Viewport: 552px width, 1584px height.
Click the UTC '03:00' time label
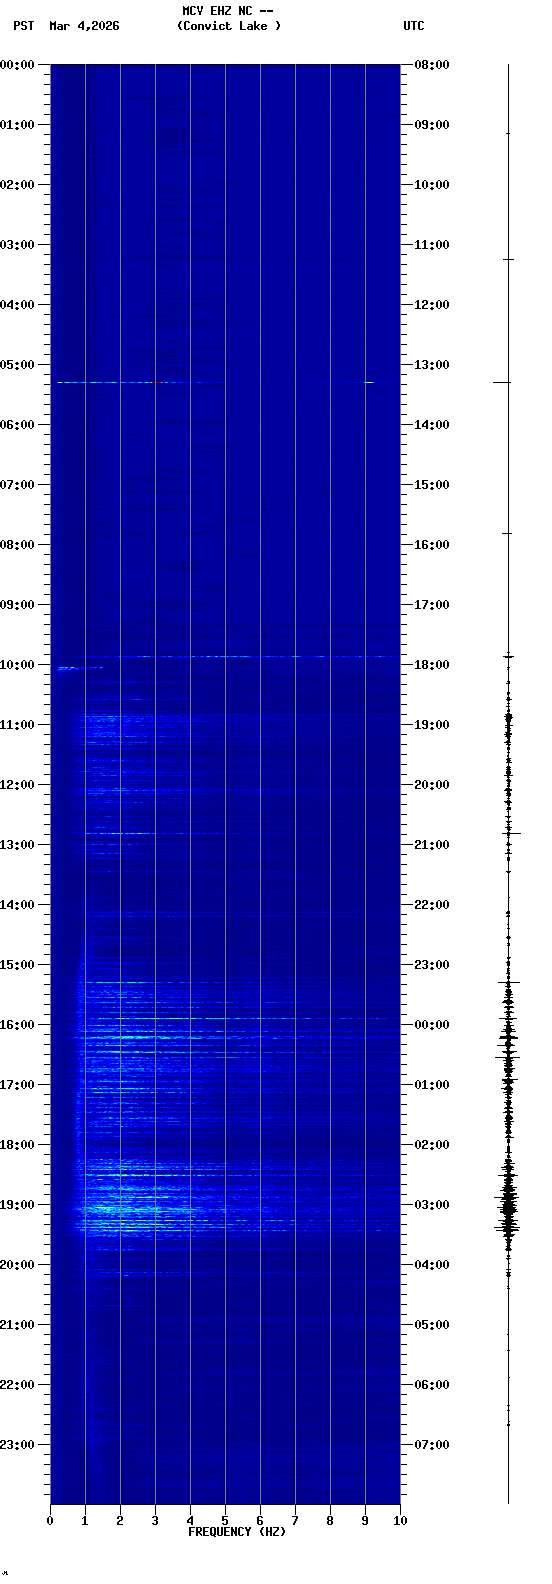click(x=431, y=1205)
